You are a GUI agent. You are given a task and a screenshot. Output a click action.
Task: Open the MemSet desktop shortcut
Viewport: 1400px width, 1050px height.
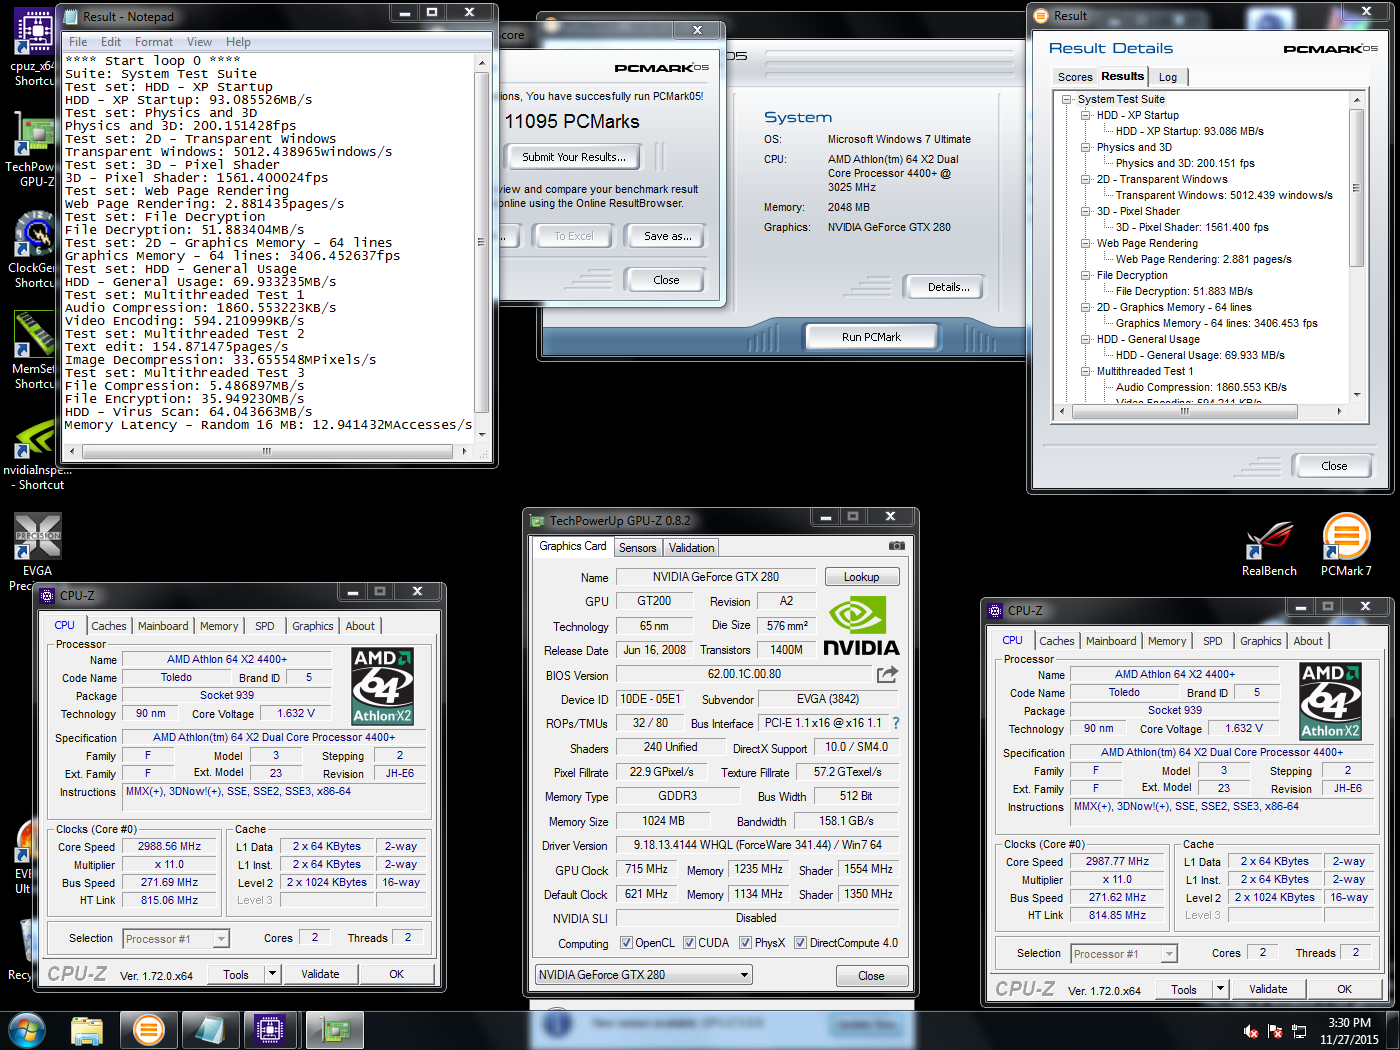[34, 350]
